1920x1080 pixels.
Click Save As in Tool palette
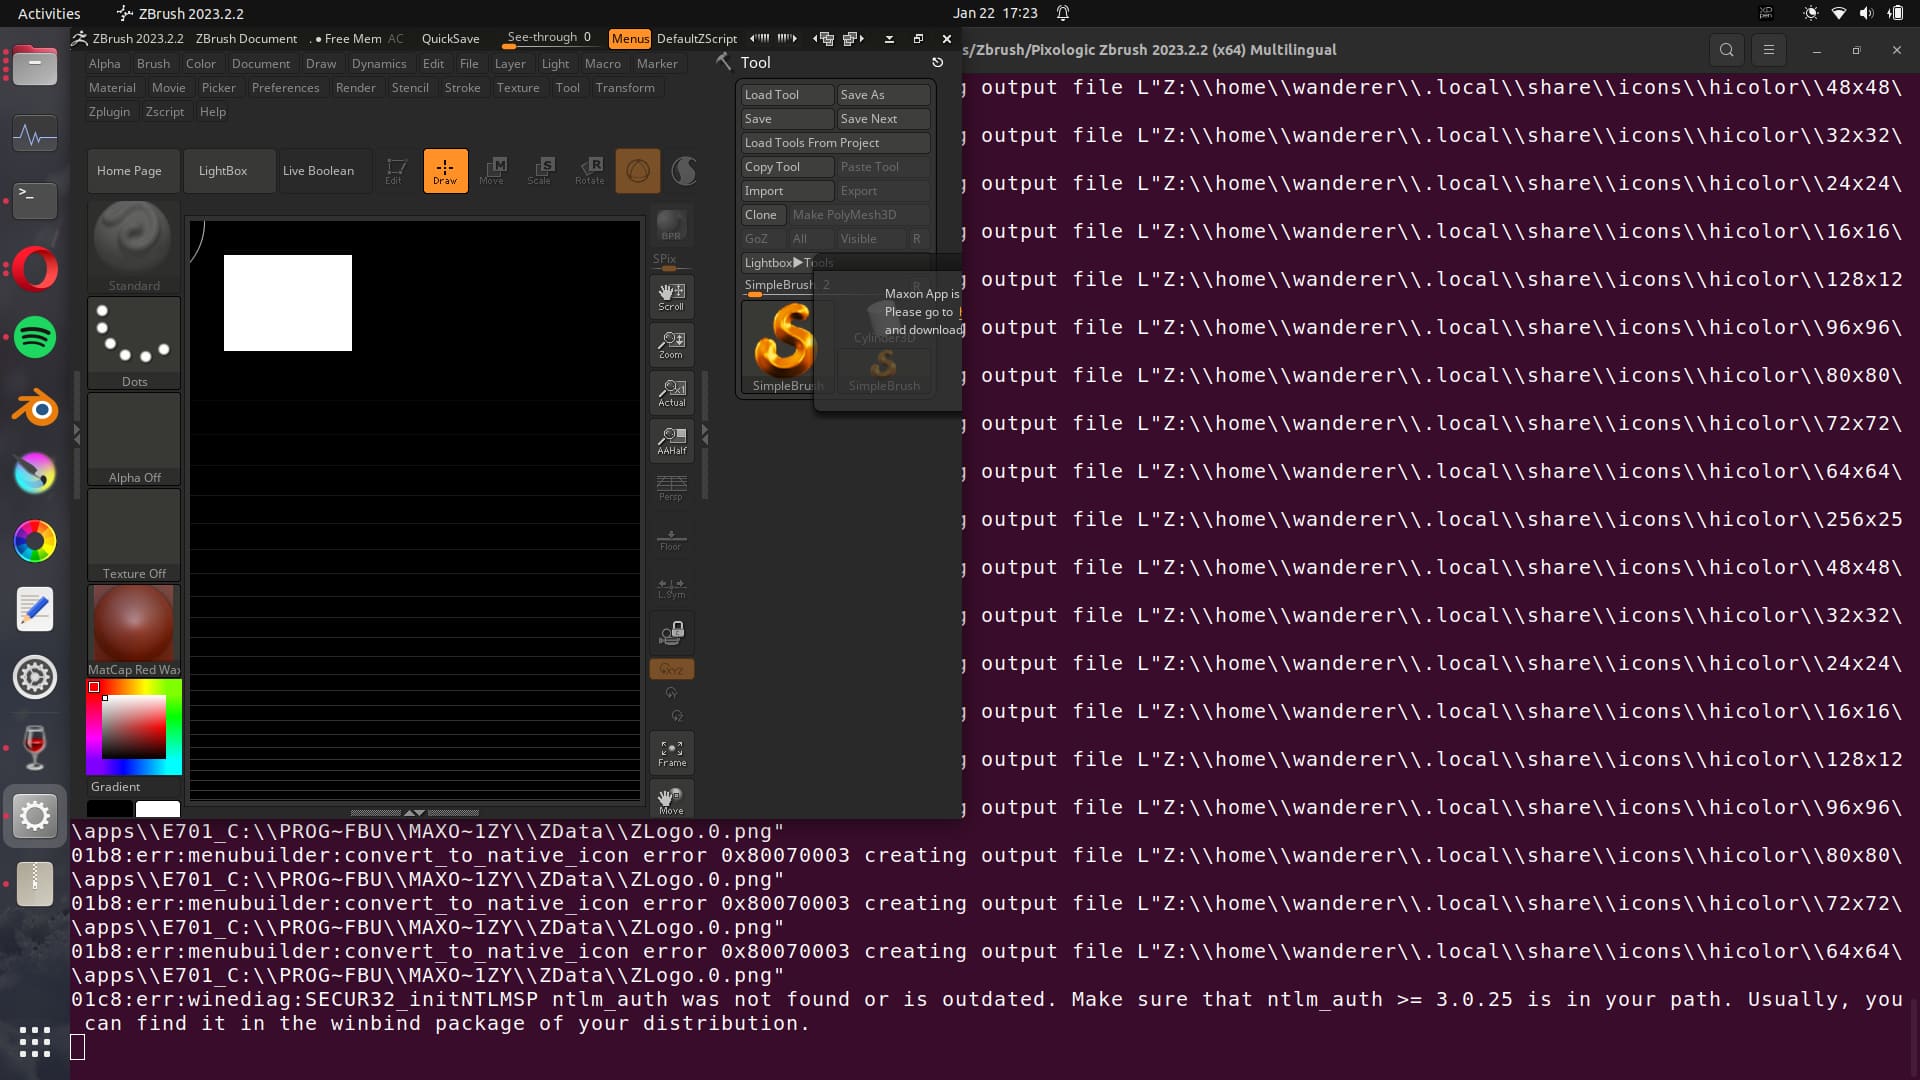pyautogui.click(x=883, y=95)
